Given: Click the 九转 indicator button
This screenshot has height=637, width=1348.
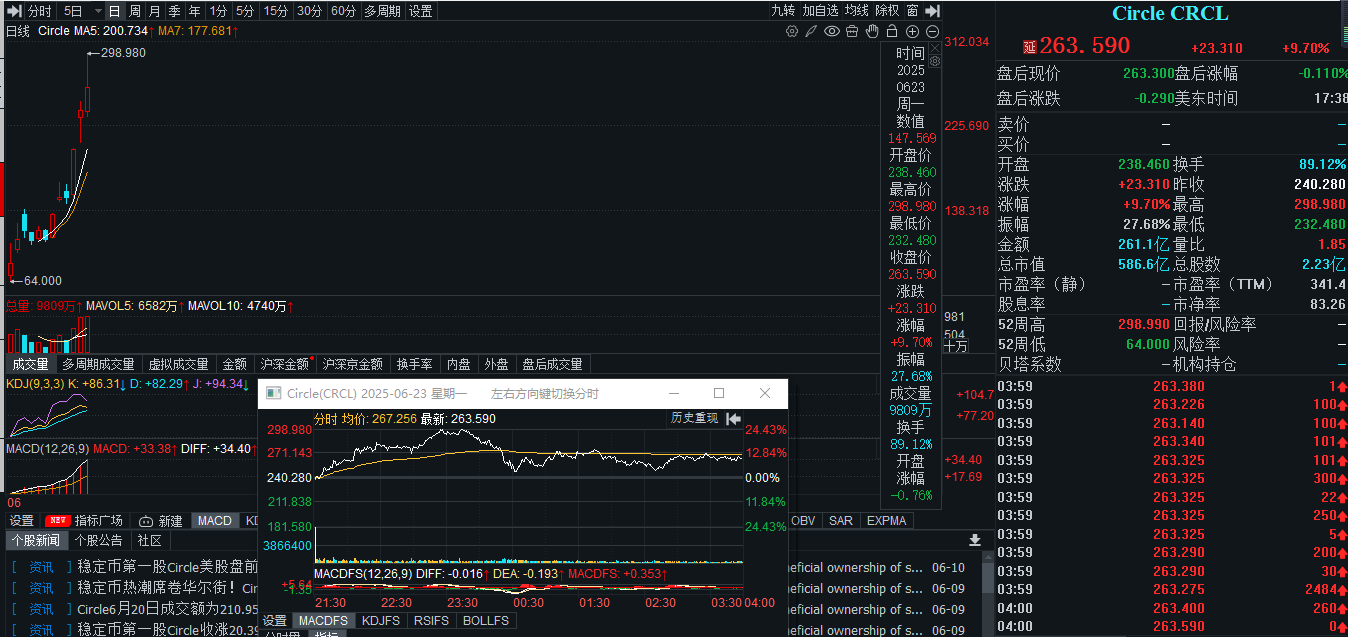Looking at the screenshot, I should pos(783,11).
